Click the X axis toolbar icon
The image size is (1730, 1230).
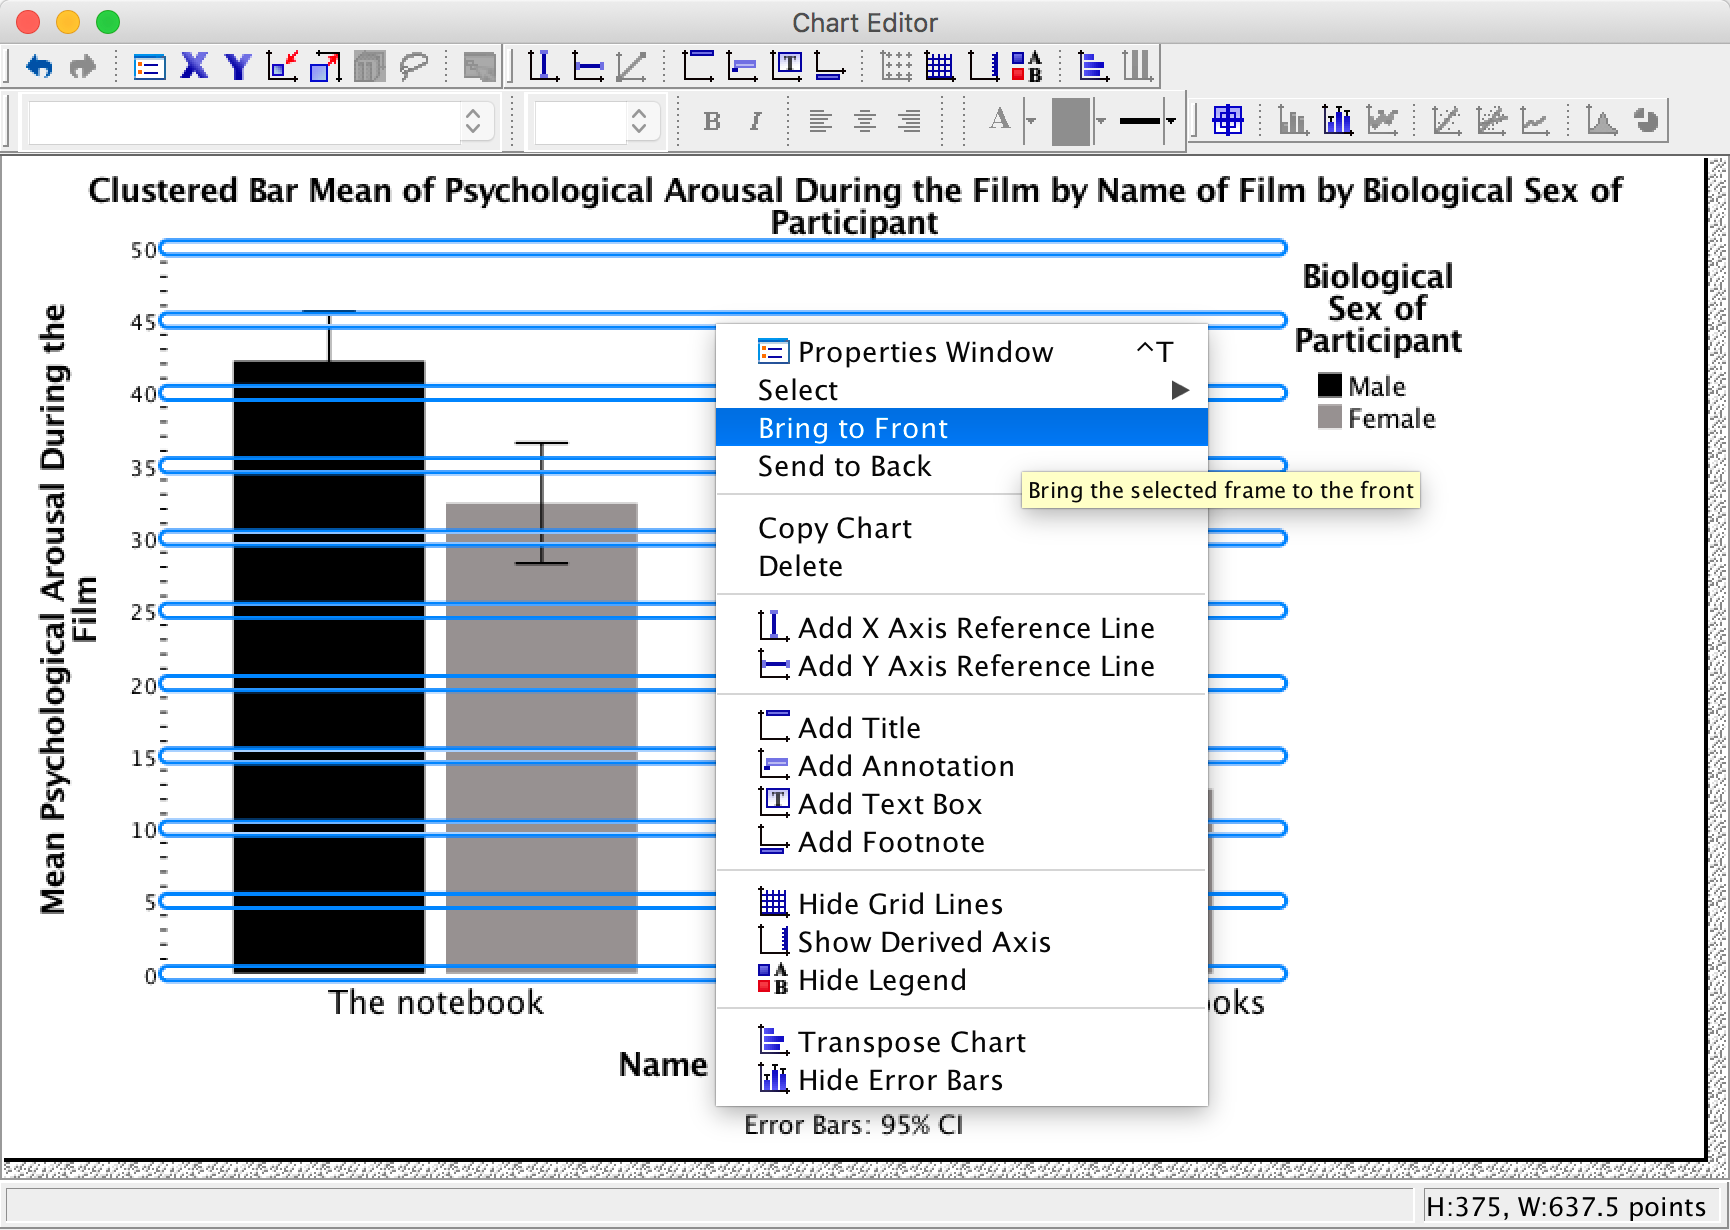(x=194, y=67)
